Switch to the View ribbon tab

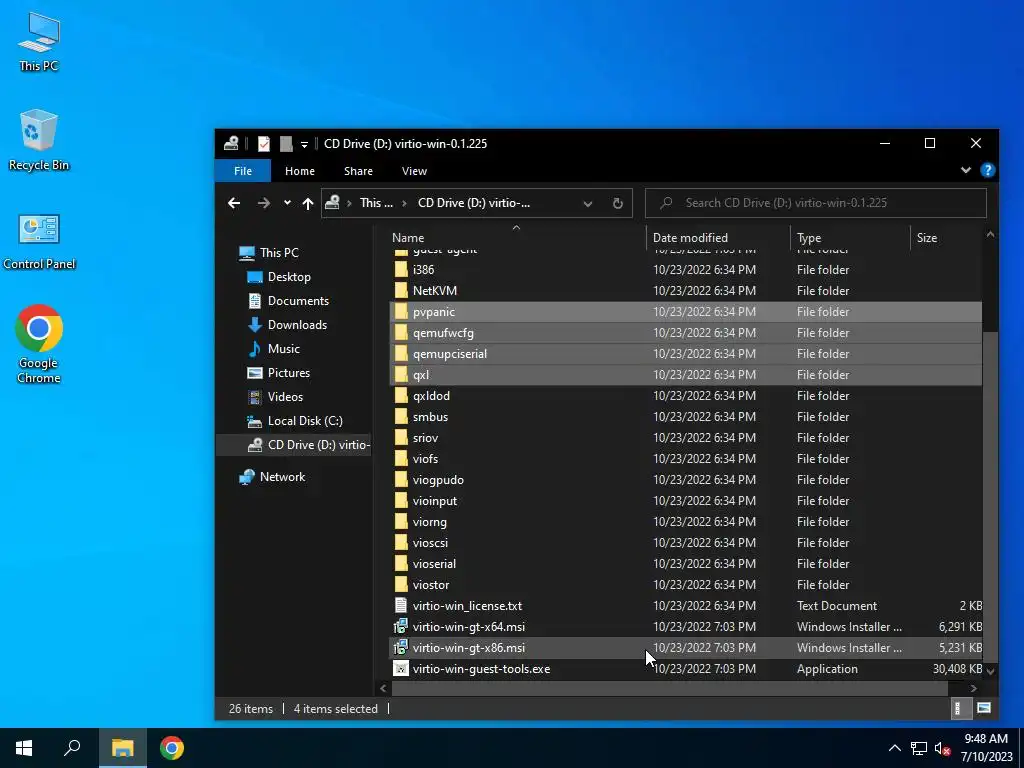click(x=414, y=171)
